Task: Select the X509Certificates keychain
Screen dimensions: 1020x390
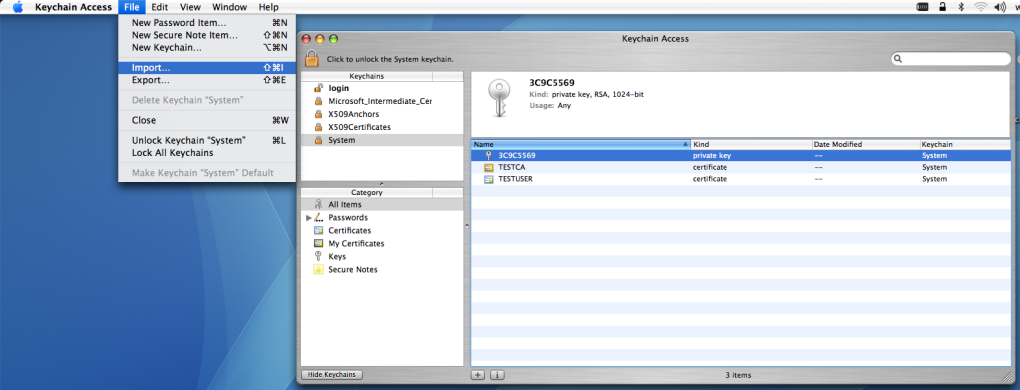Action: 382,127
